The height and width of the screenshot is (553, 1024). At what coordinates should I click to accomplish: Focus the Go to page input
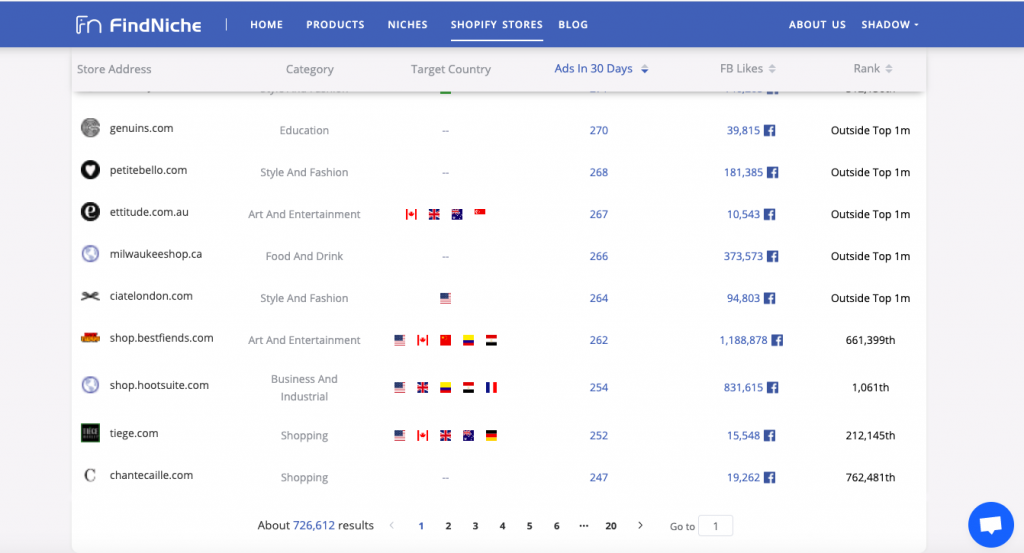coord(716,526)
